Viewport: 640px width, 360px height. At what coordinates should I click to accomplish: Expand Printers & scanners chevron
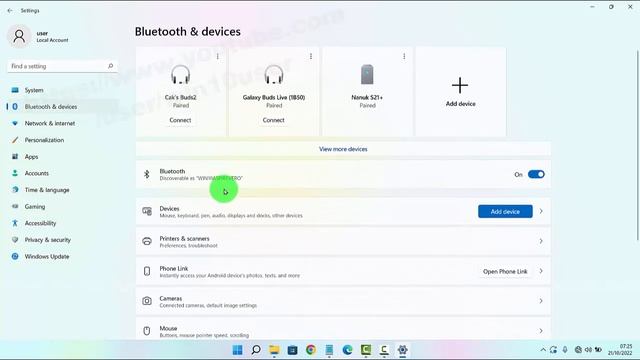coord(541,241)
